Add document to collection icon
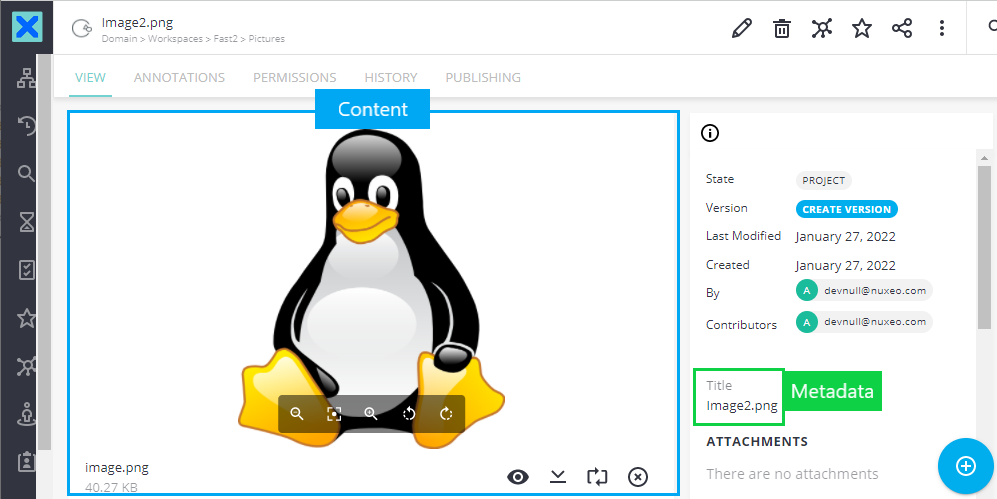Viewport: 997px width, 499px height. coord(822,28)
